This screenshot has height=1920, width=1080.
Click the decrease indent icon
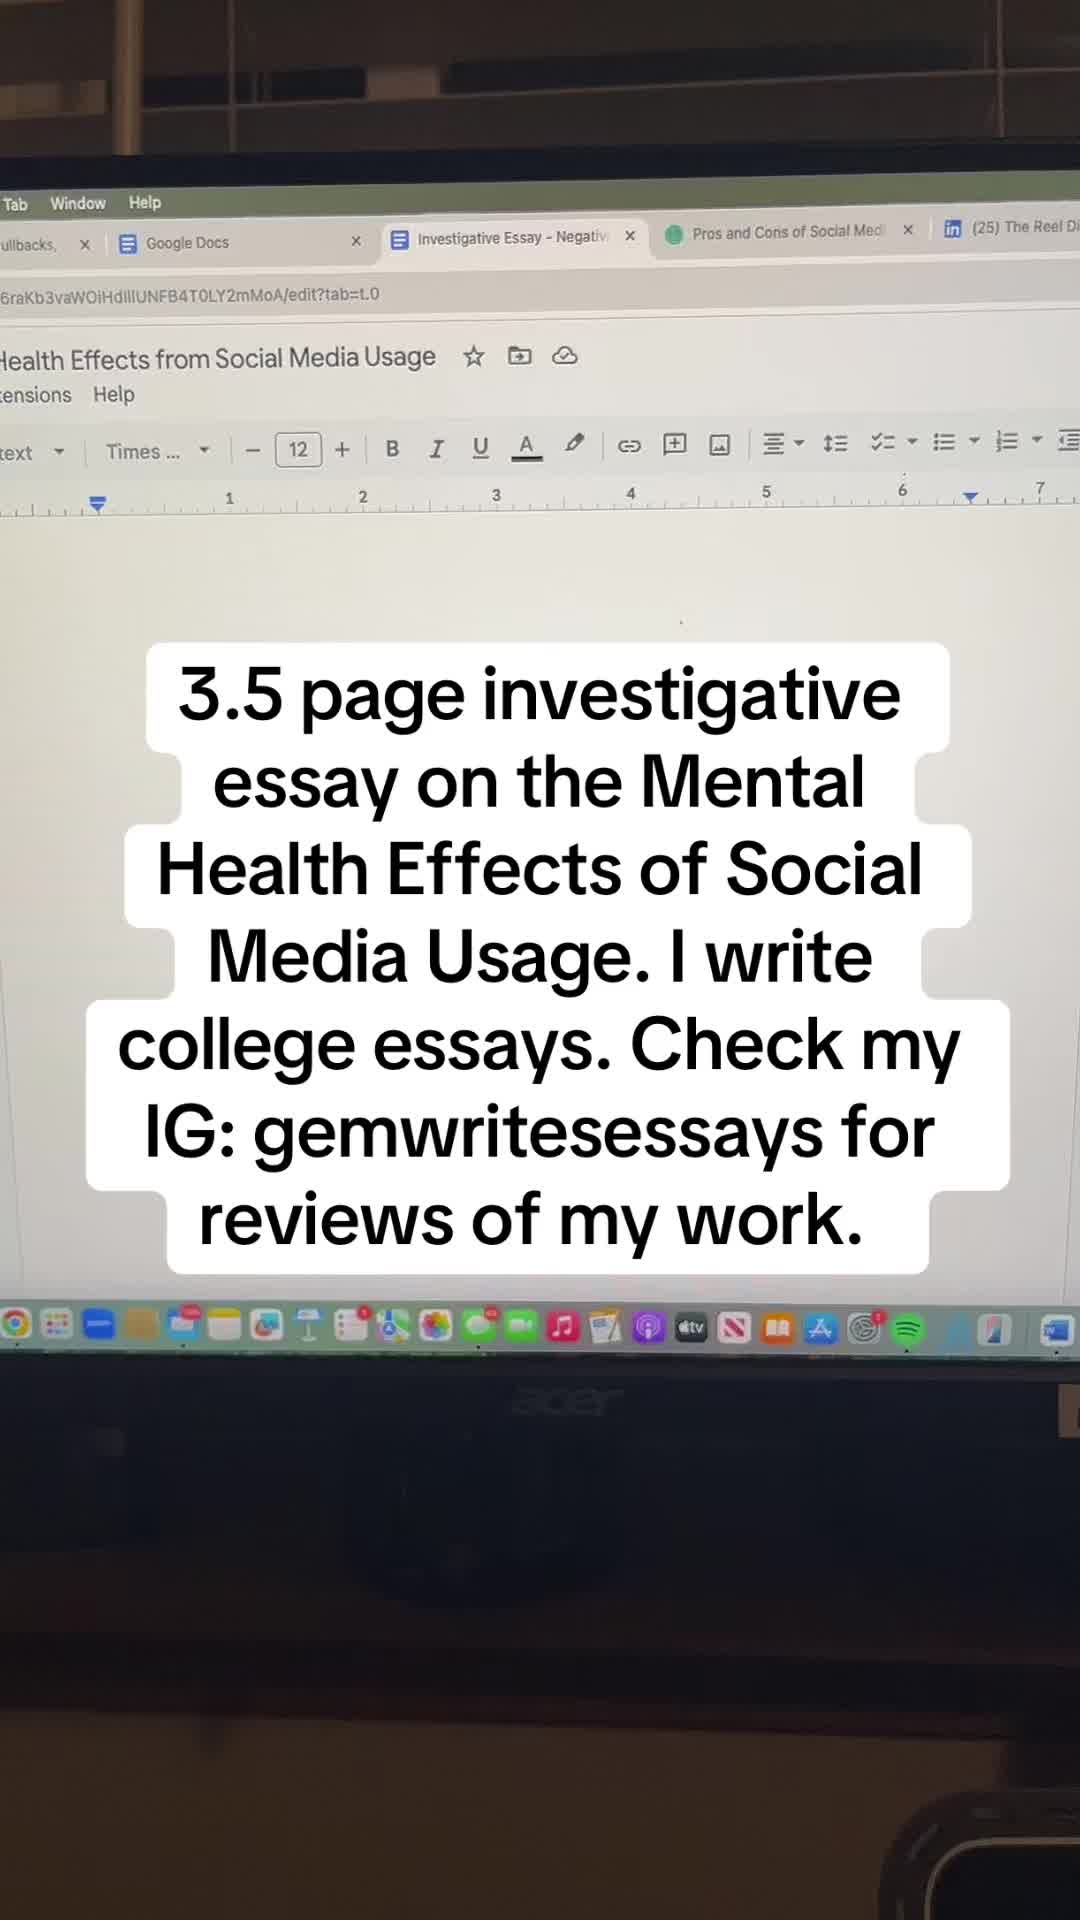click(x=1069, y=439)
